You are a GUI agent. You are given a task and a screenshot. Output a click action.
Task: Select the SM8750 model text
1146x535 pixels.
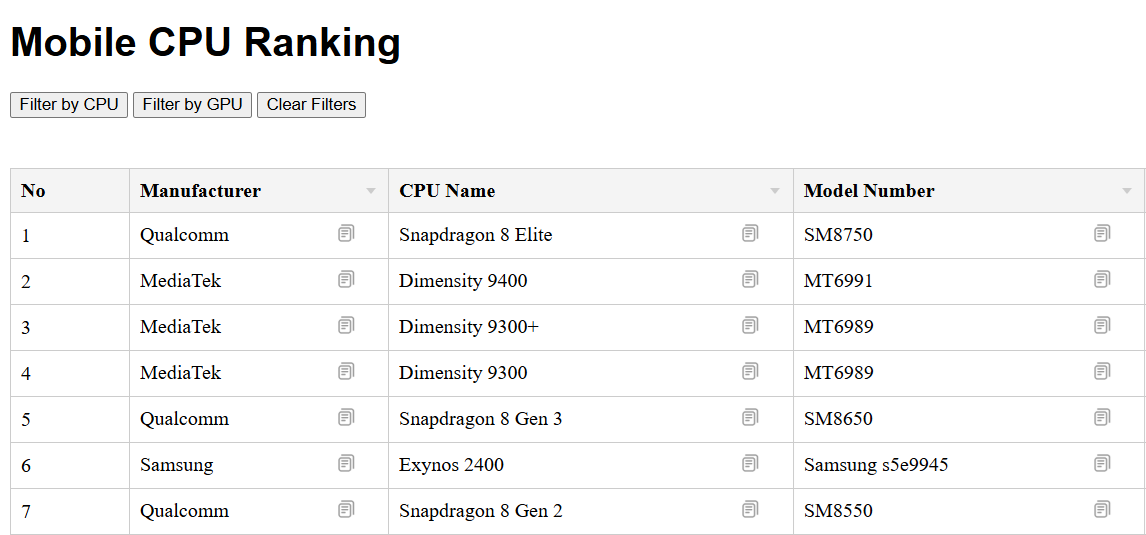[838, 235]
